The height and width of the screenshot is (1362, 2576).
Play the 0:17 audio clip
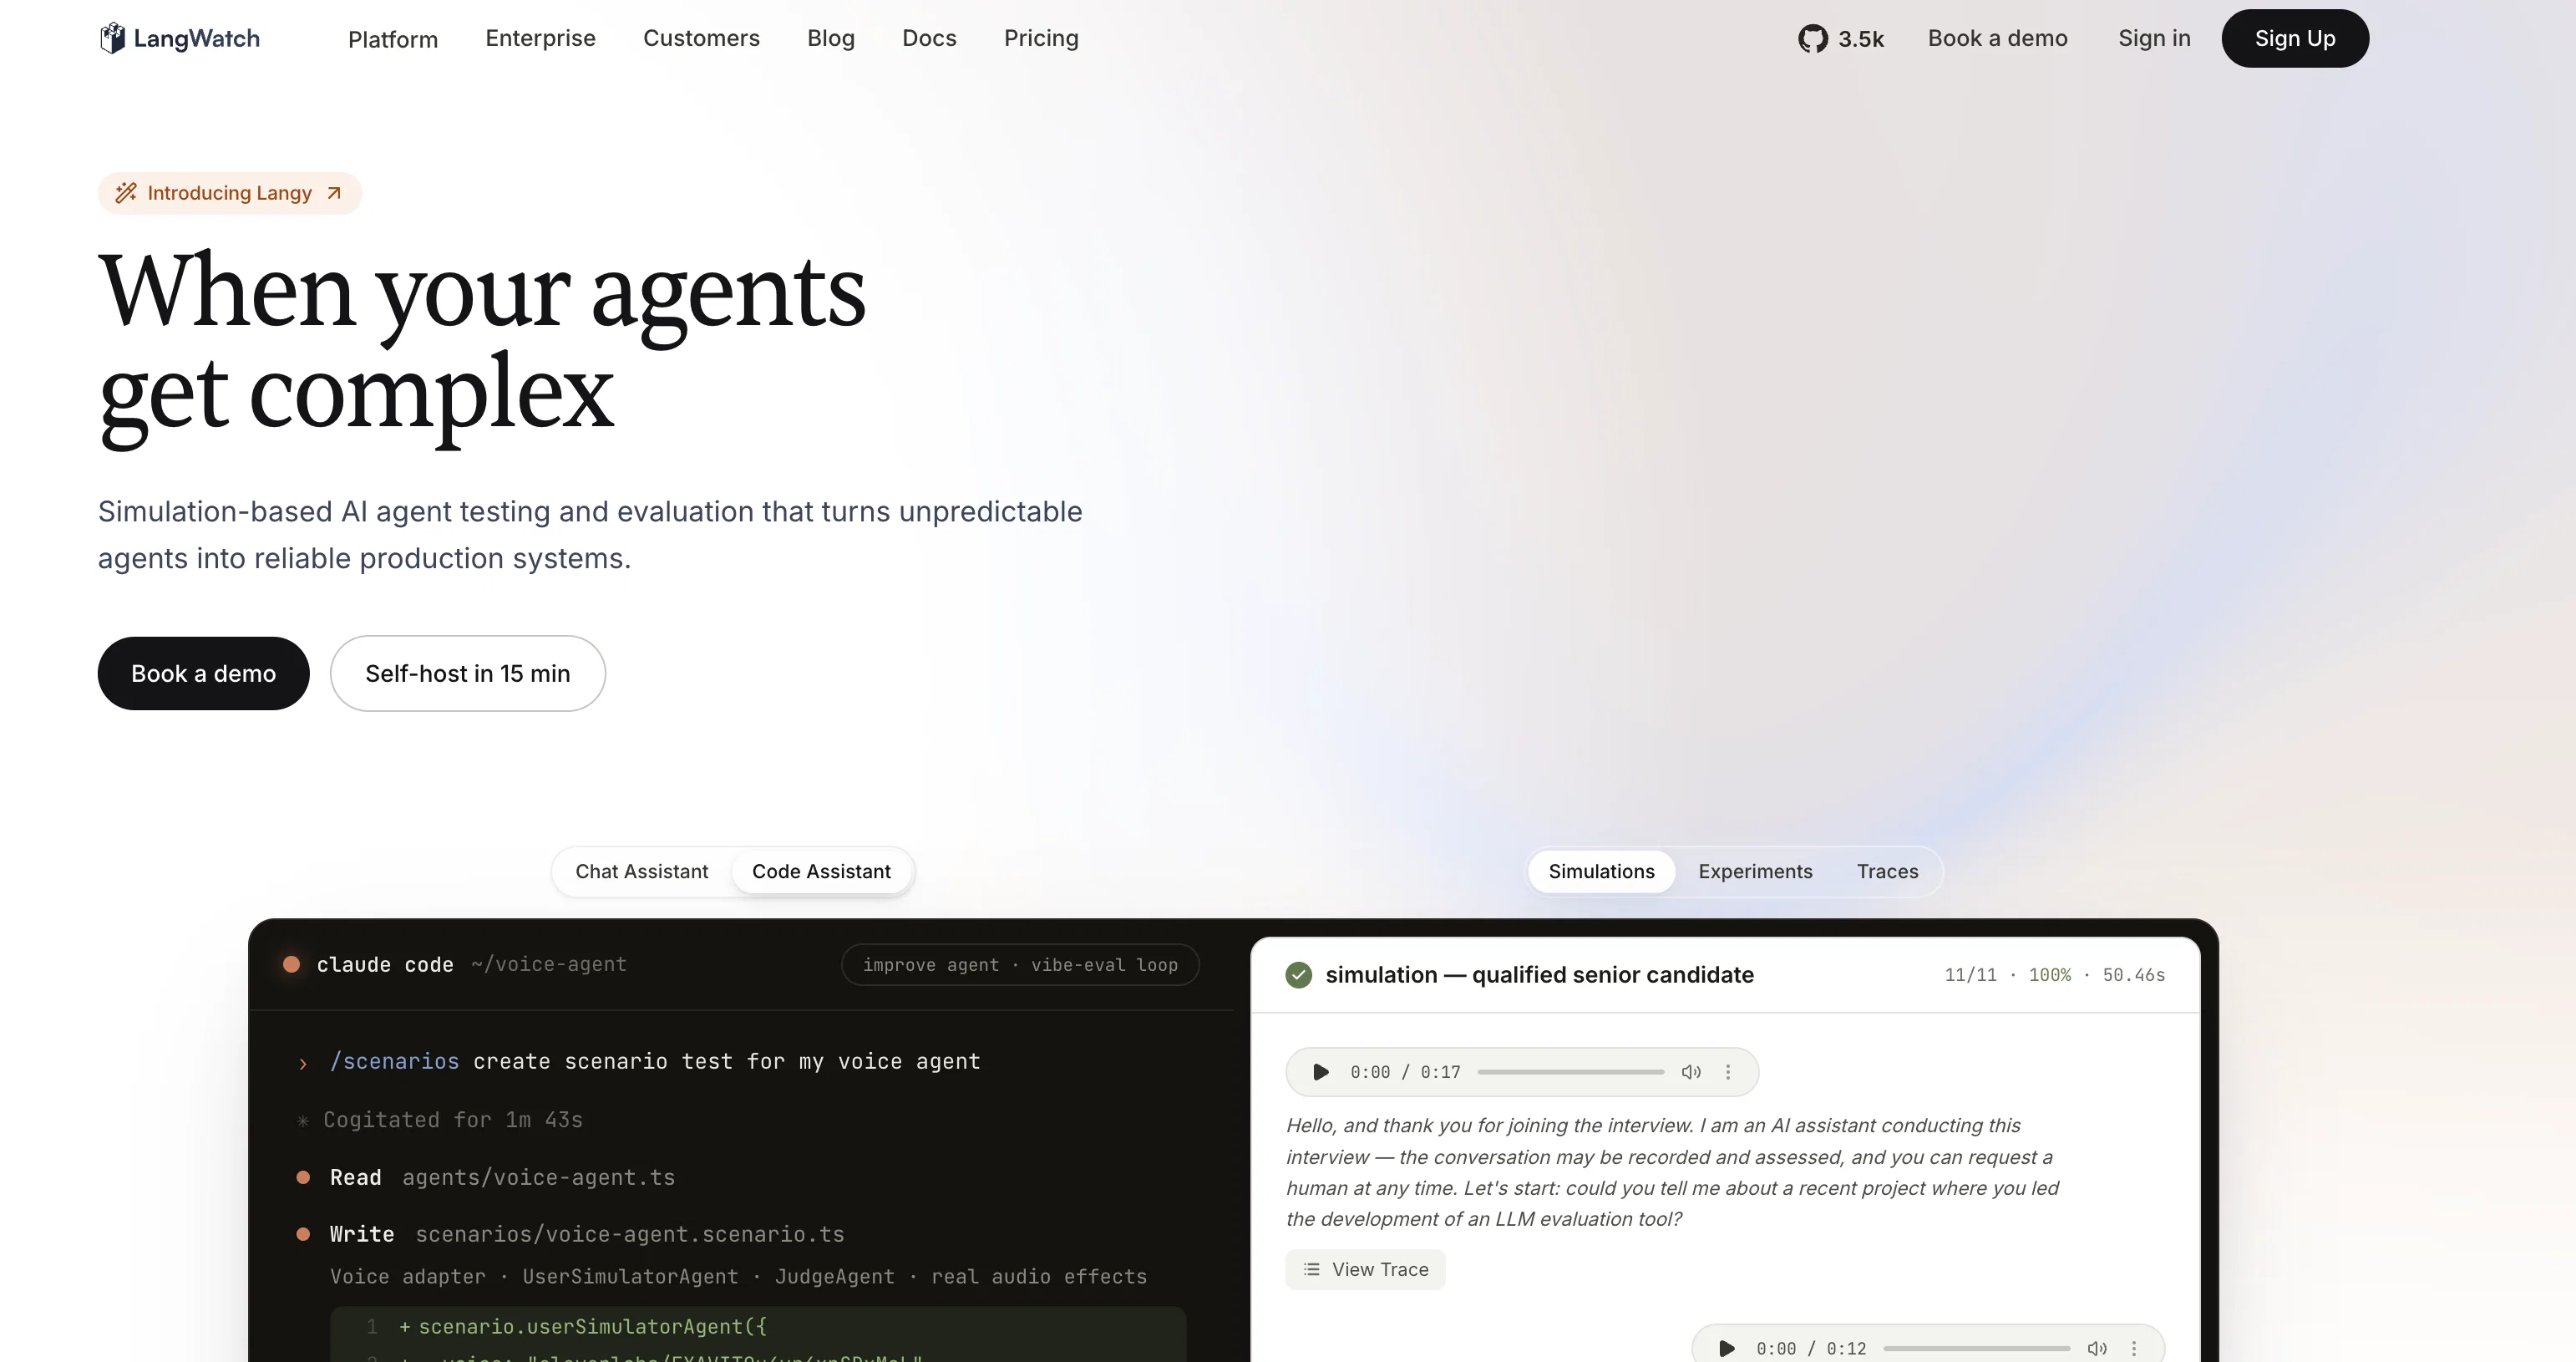(1320, 1072)
